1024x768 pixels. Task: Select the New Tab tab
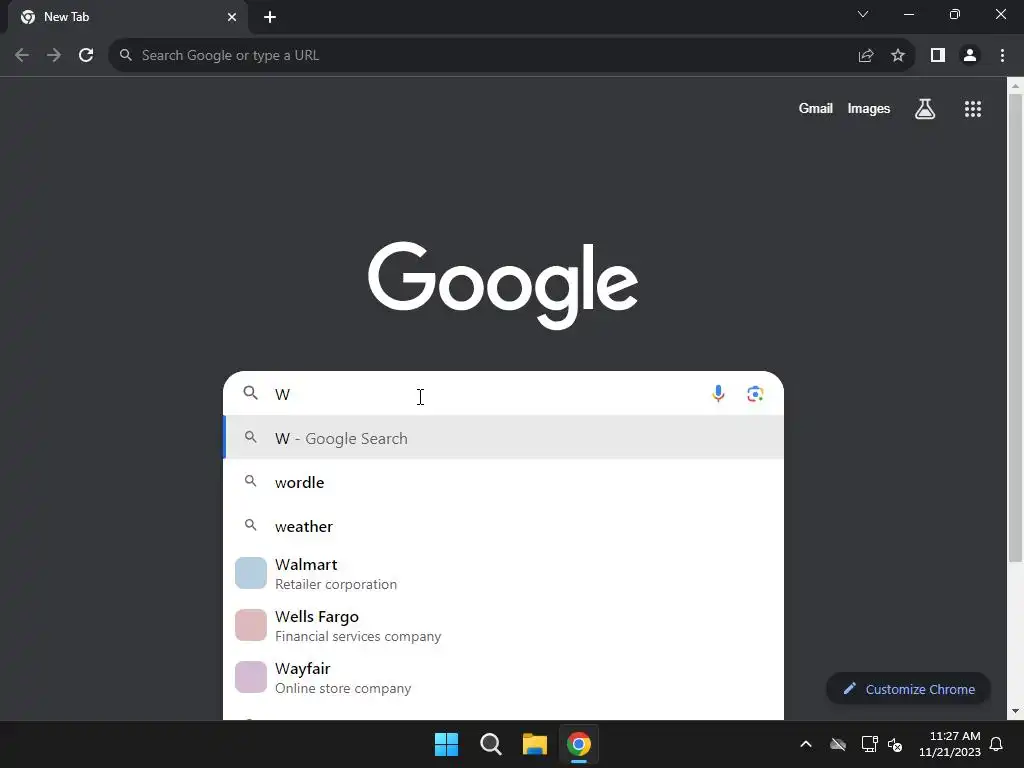coord(128,17)
